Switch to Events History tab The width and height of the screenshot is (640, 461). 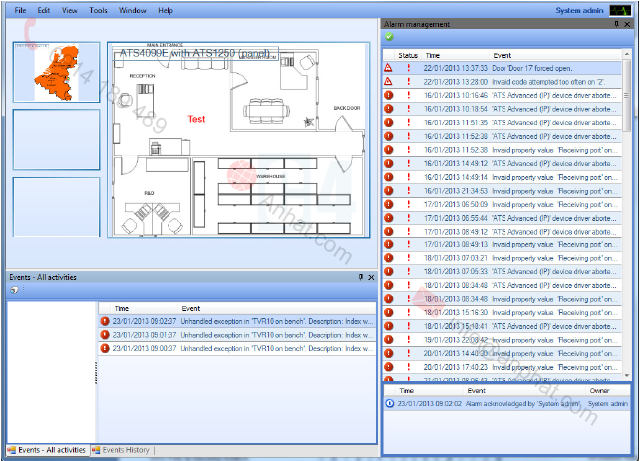[x=121, y=450]
